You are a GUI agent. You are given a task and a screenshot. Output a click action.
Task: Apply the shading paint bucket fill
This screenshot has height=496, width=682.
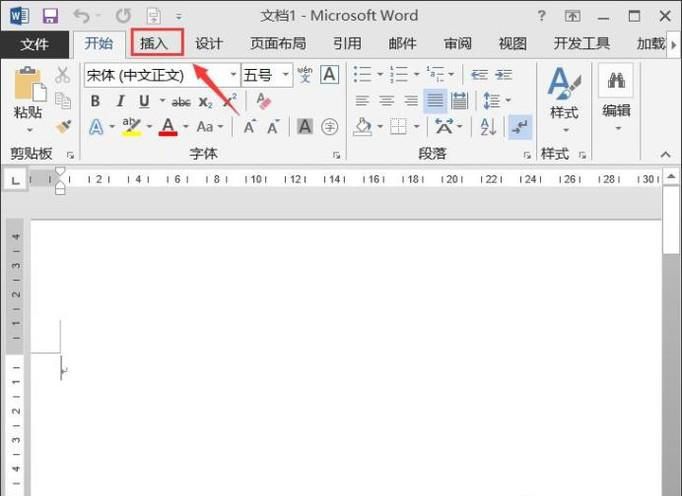click(x=363, y=127)
